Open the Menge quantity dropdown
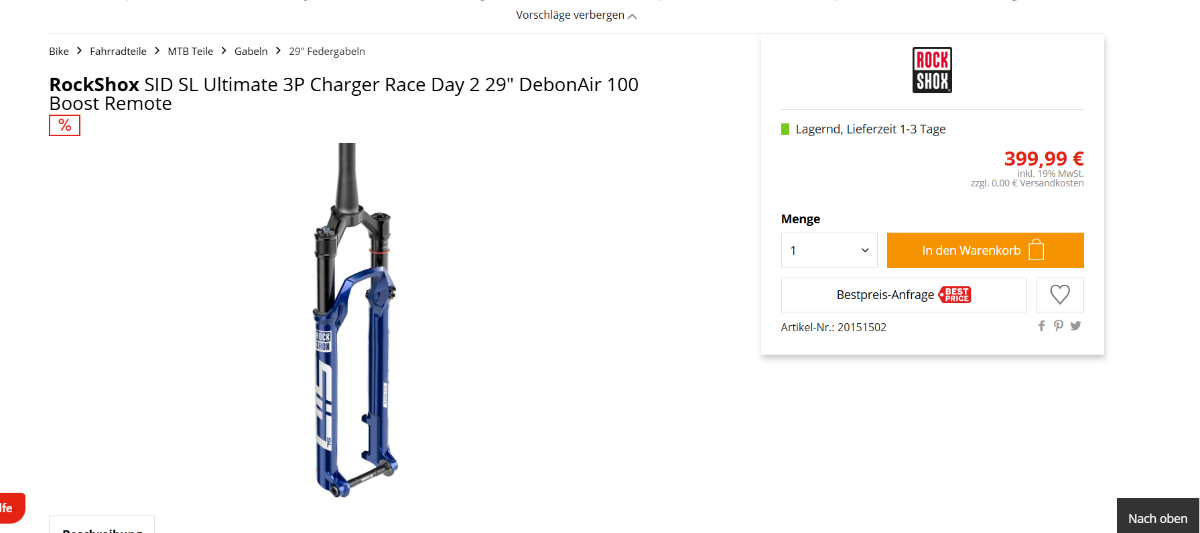The height and width of the screenshot is (533, 1200). [829, 250]
